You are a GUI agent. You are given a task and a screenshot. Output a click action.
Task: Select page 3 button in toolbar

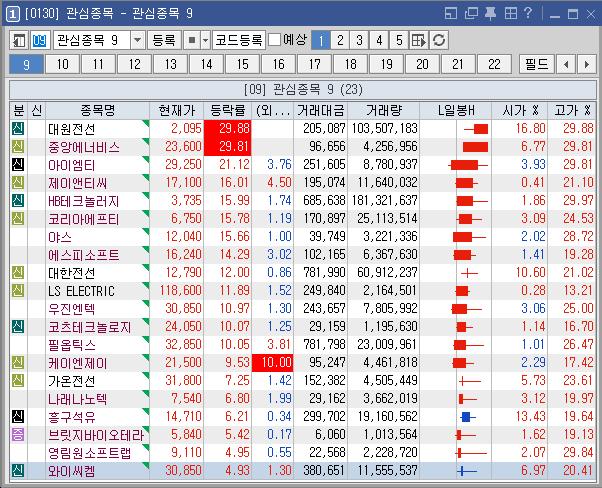click(x=359, y=40)
